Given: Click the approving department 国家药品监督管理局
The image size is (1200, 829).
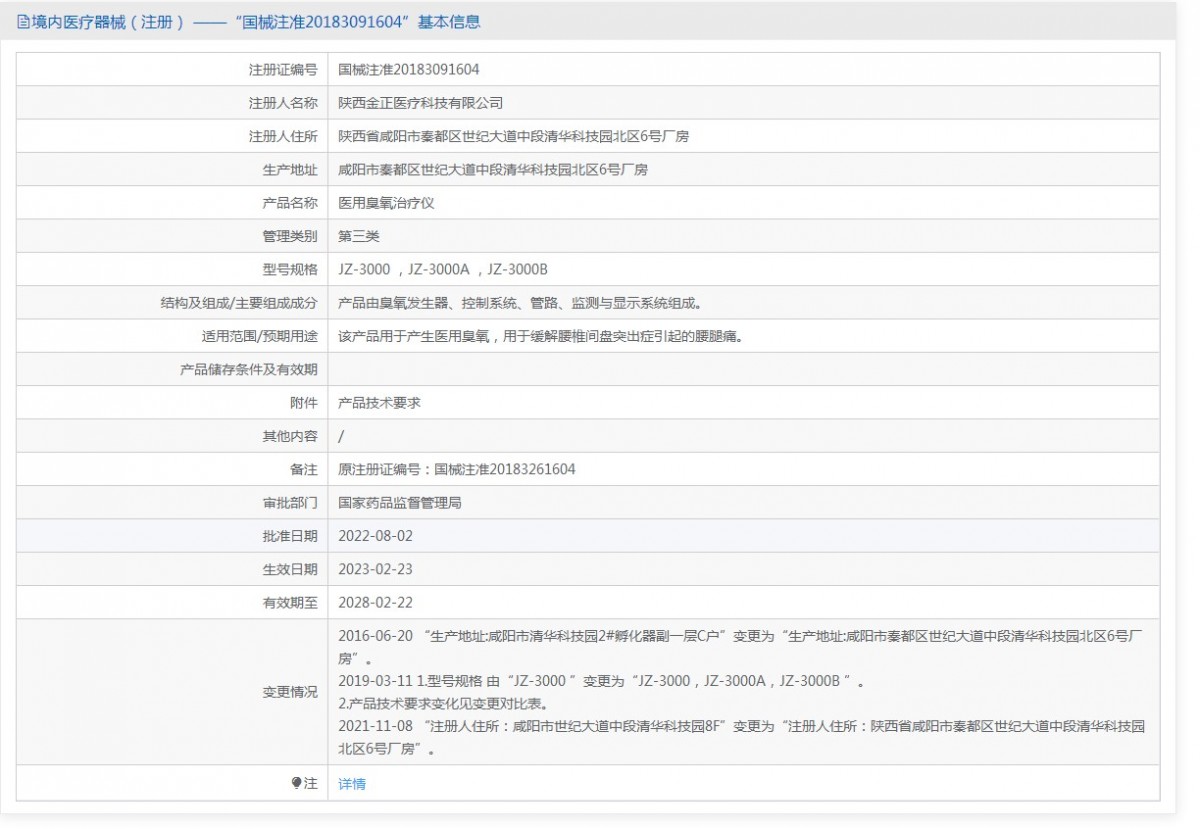Looking at the screenshot, I should click(x=400, y=503).
